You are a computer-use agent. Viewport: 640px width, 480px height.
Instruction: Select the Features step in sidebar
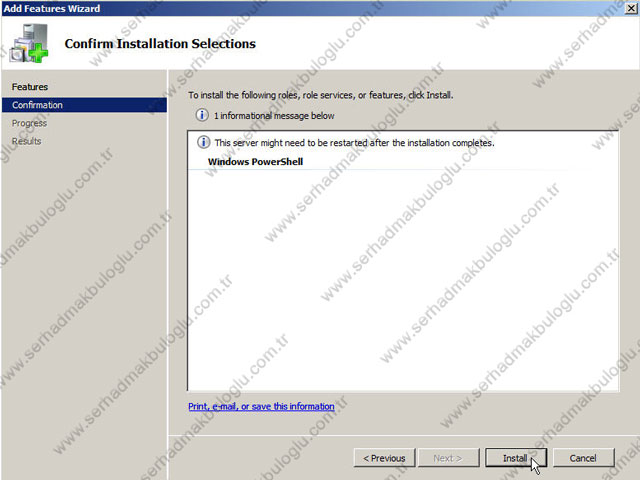[x=30, y=87]
